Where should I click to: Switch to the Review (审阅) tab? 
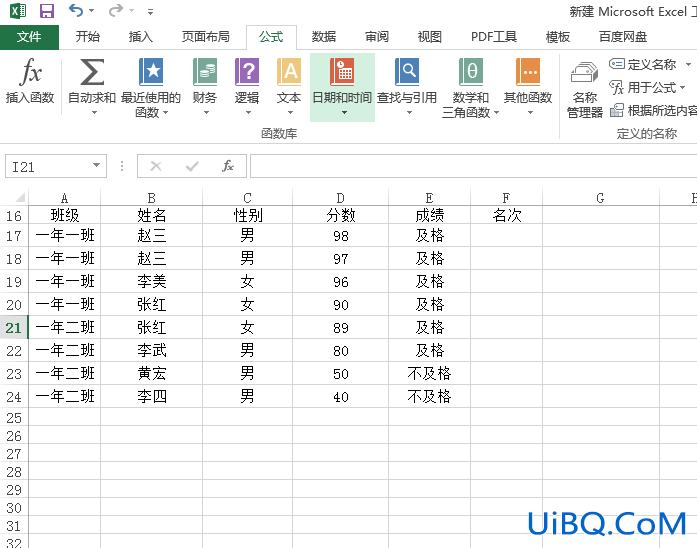click(377, 37)
